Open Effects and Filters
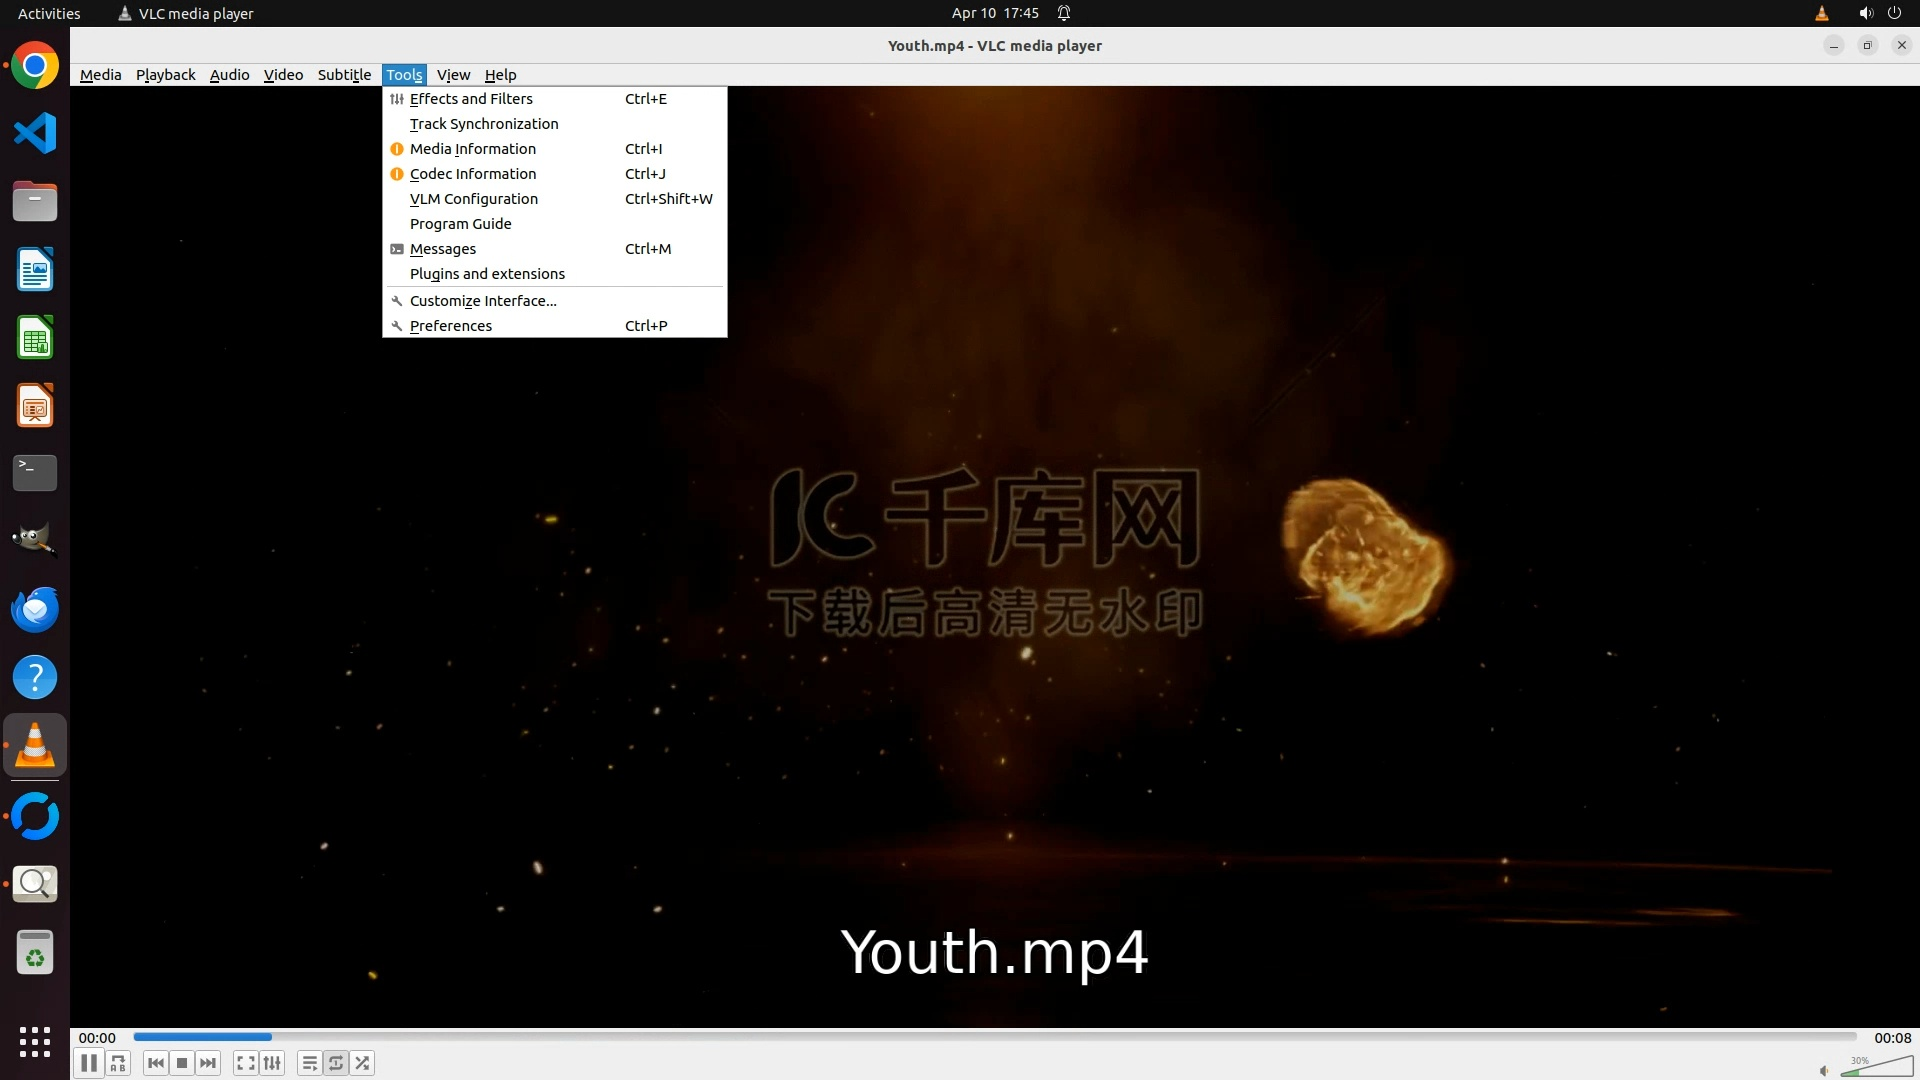 pyautogui.click(x=471, y=99)
